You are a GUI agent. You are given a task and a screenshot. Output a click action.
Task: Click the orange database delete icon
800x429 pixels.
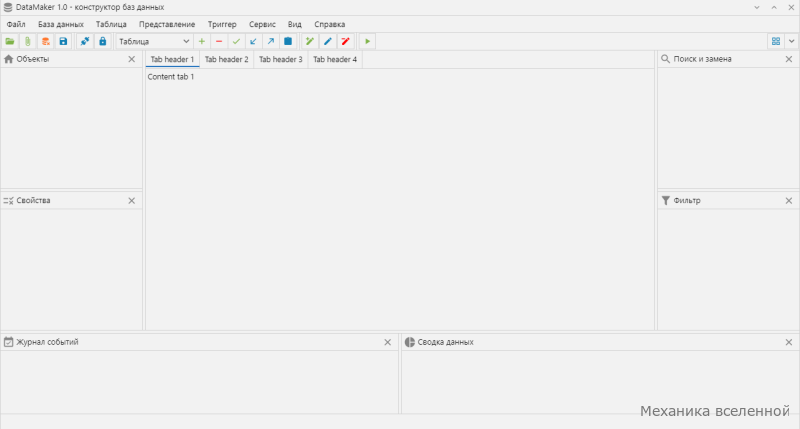pos(45,41)
